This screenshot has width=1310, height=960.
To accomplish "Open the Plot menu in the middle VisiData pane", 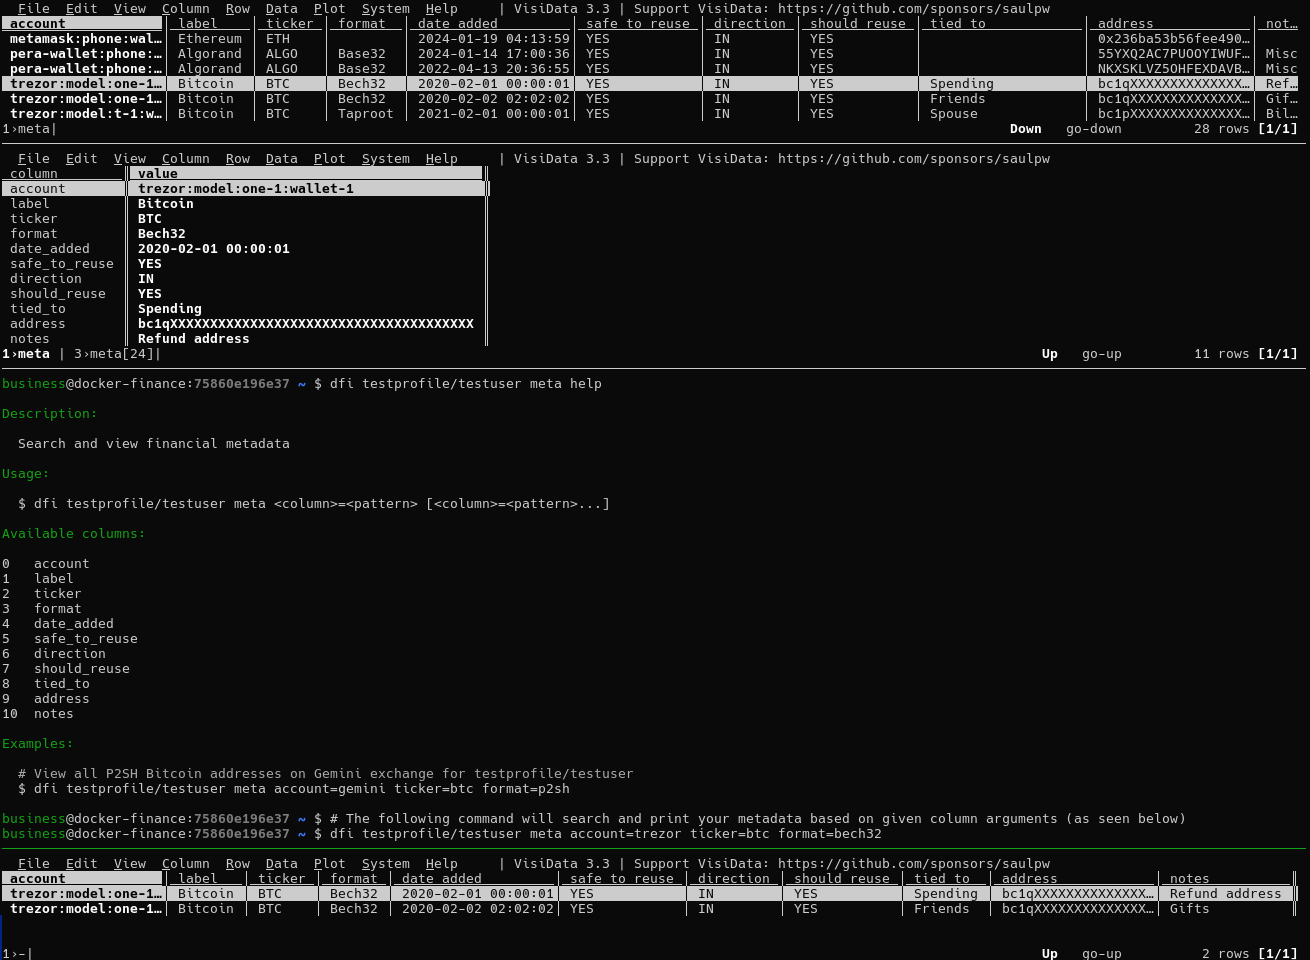I will pos(329,158).
